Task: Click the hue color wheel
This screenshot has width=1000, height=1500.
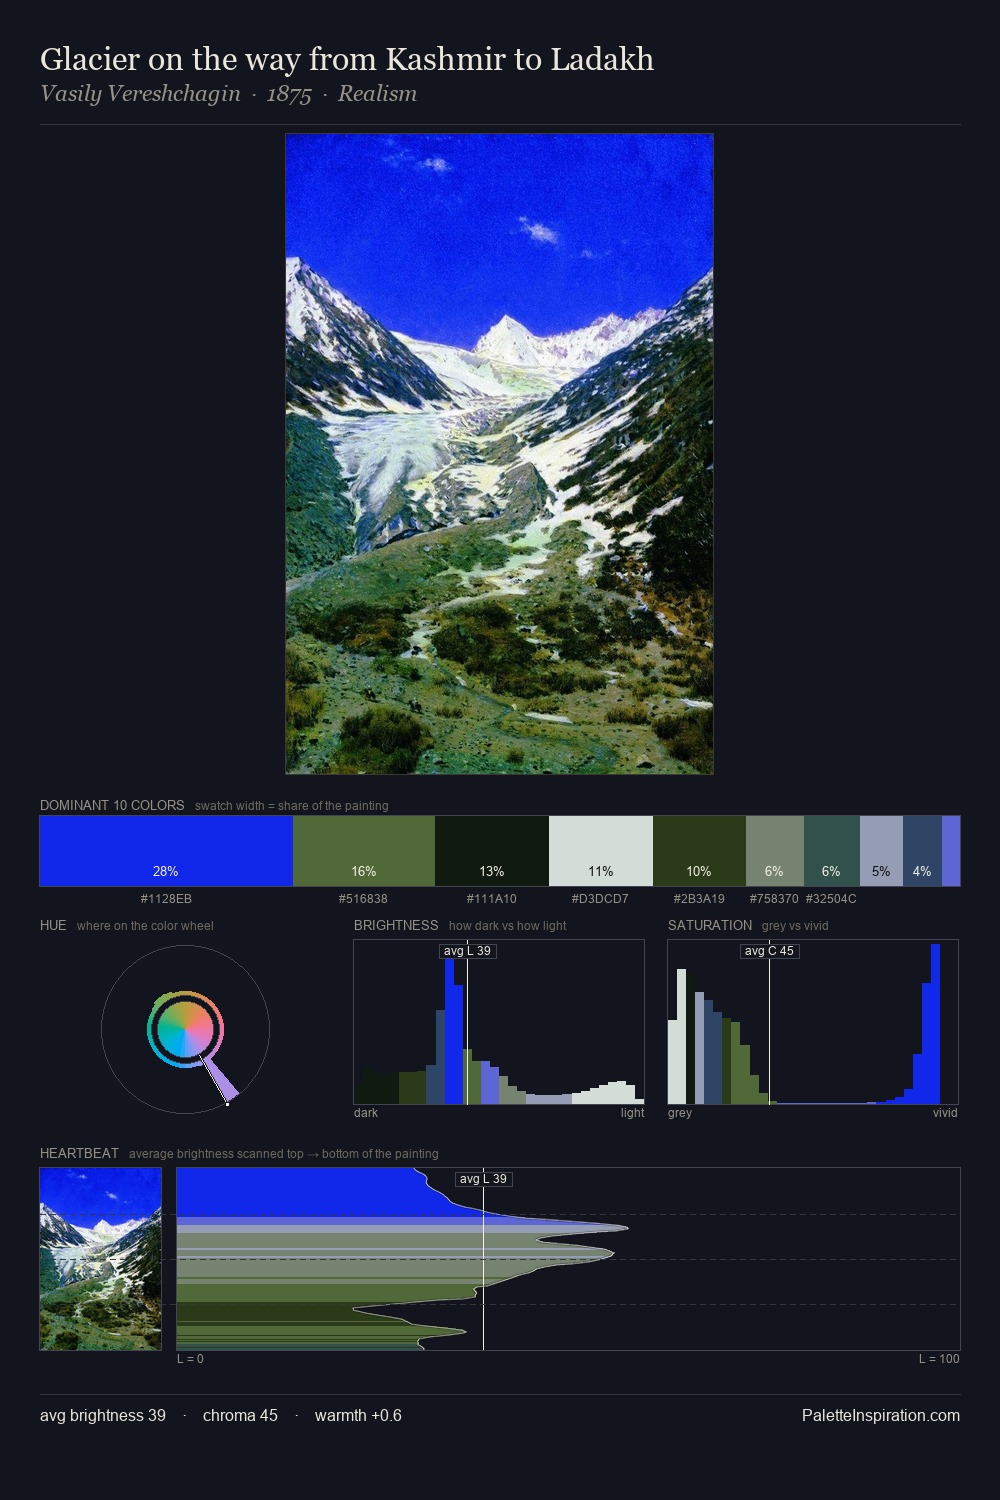Action: (x=185, y=1029)
